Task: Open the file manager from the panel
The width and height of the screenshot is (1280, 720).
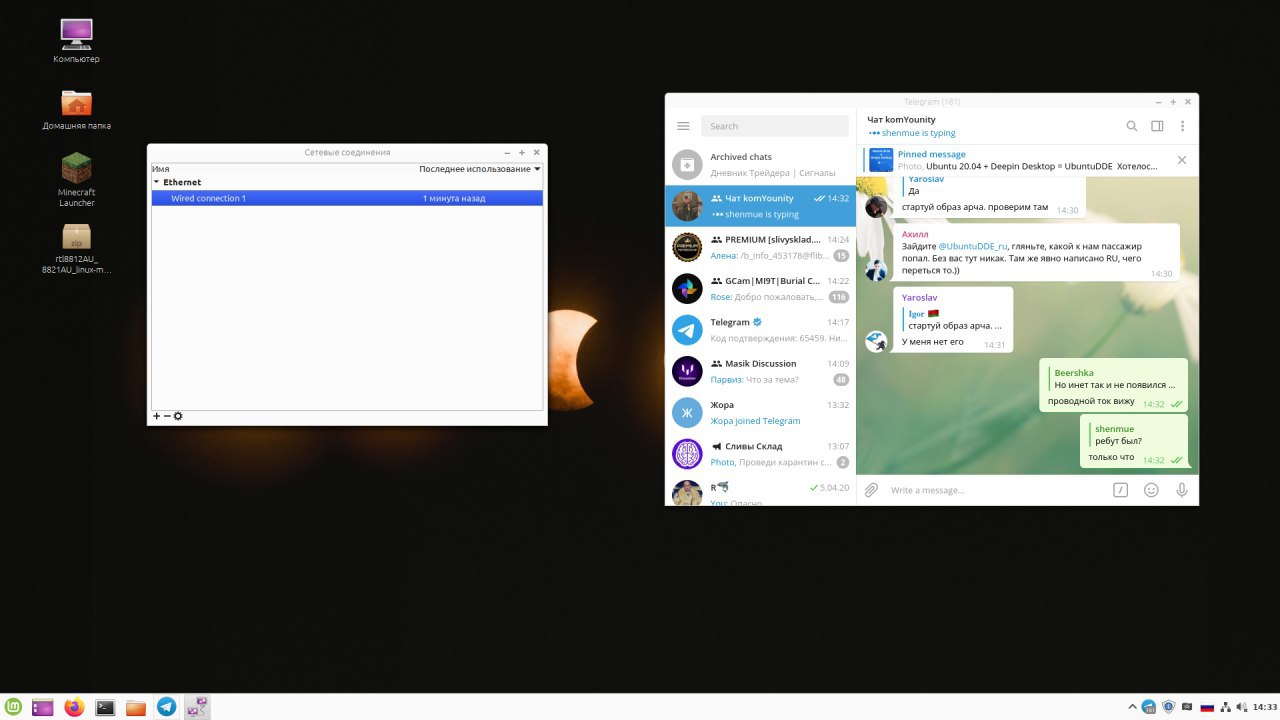Action: coord(136,707)
